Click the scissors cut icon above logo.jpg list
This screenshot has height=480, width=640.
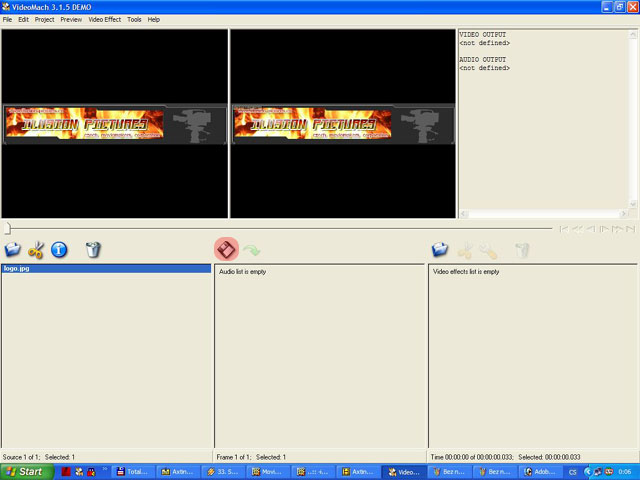pyautogui.click(x=36, y=250)
